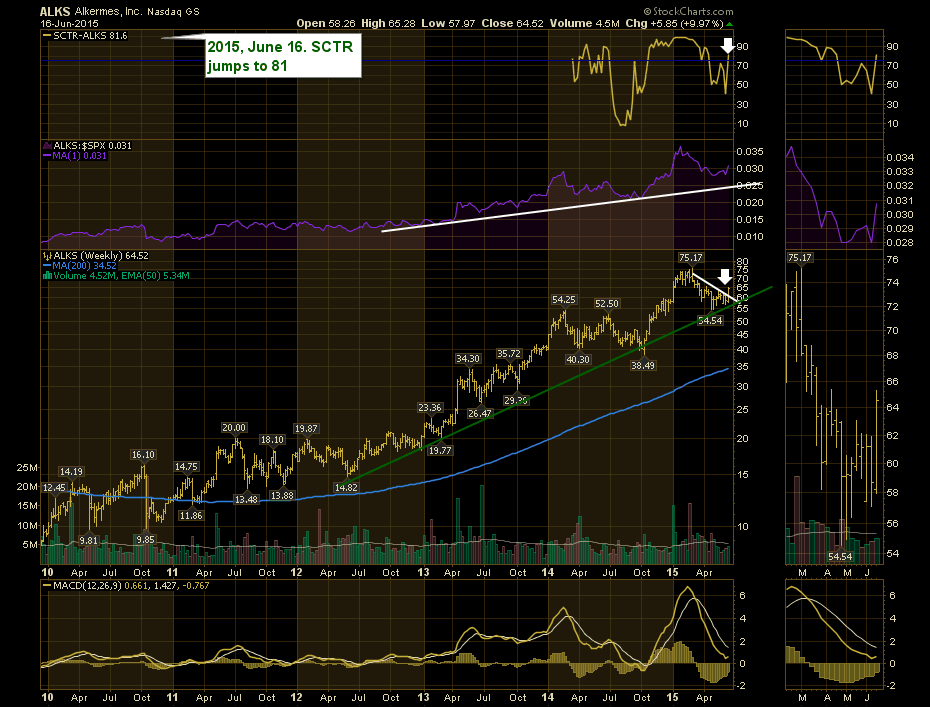Click the 54.25 price peak label
Image resolution: width=930 pixels, height=707 pixels.
coord(563,300)
